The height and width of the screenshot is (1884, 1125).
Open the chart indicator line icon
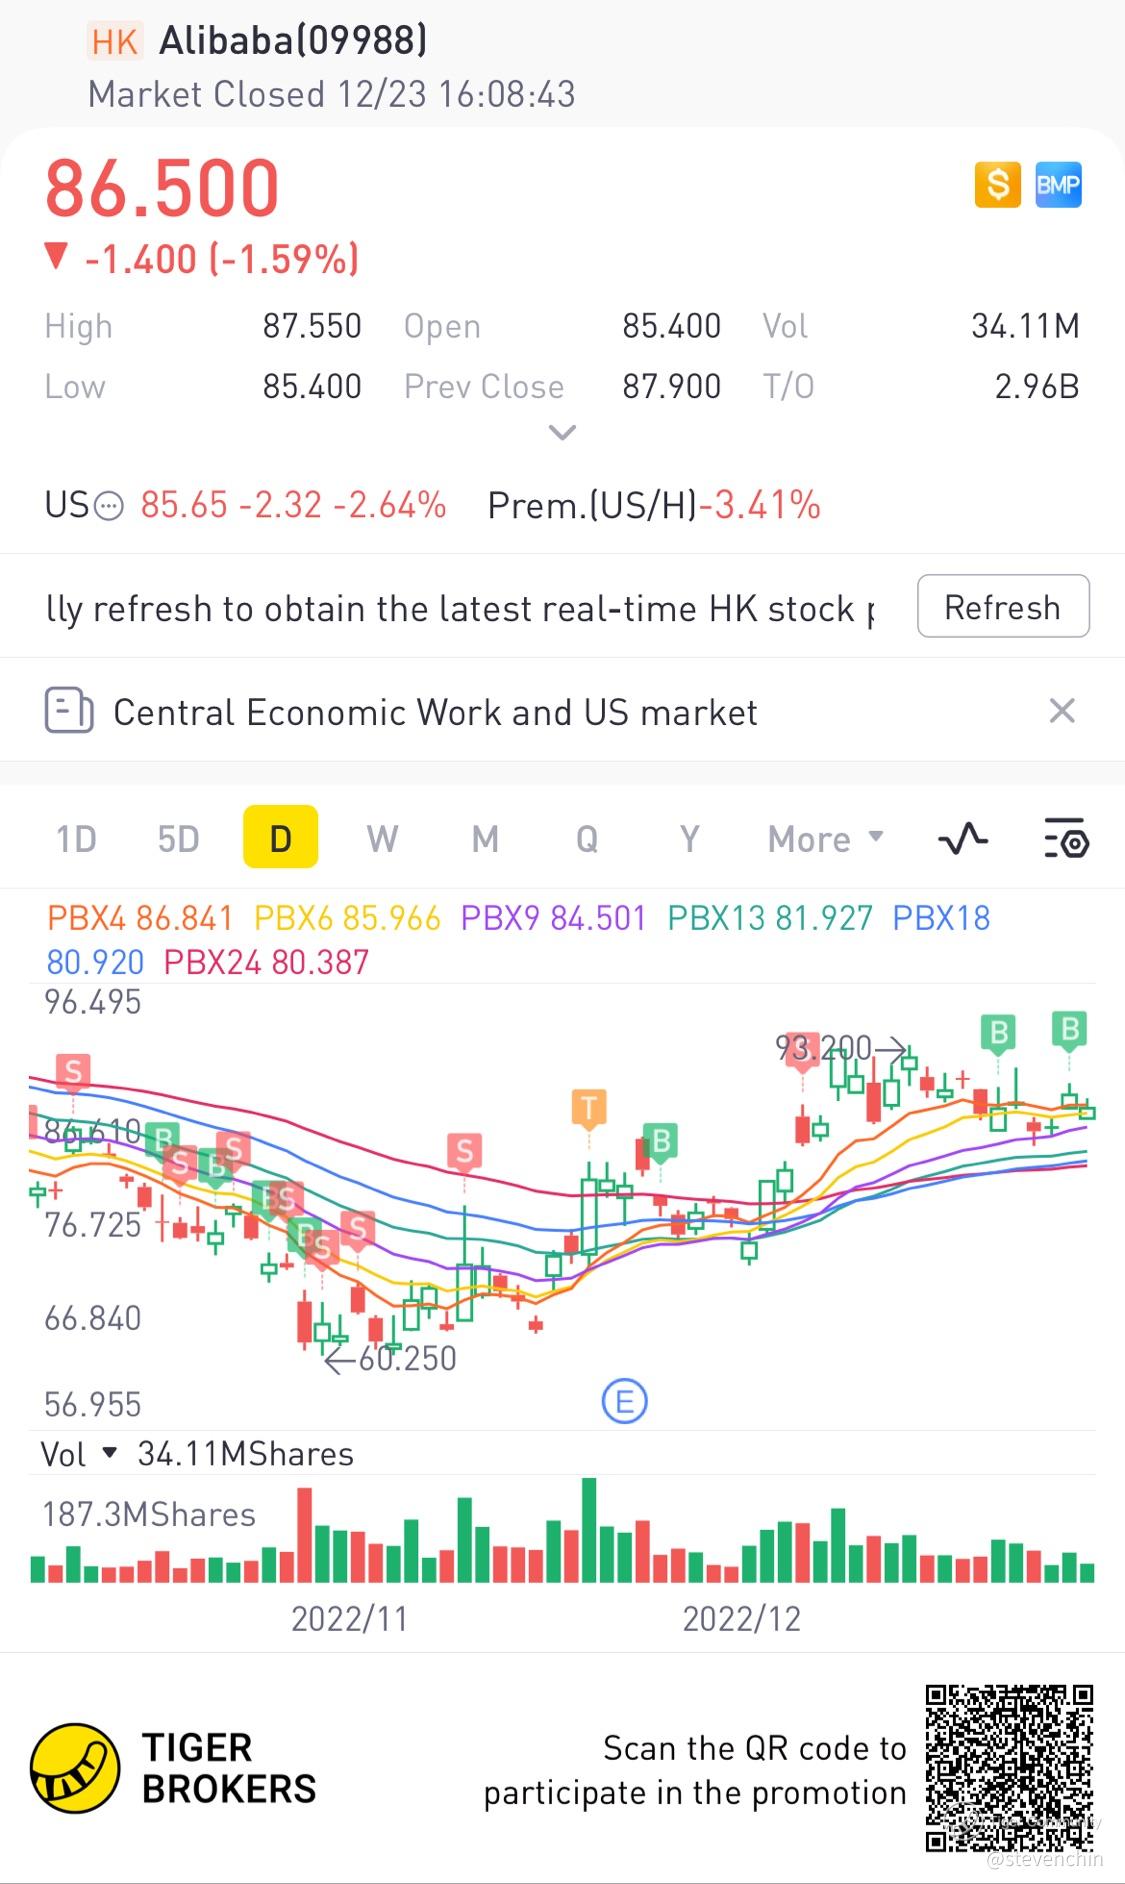tap(963, 839)
